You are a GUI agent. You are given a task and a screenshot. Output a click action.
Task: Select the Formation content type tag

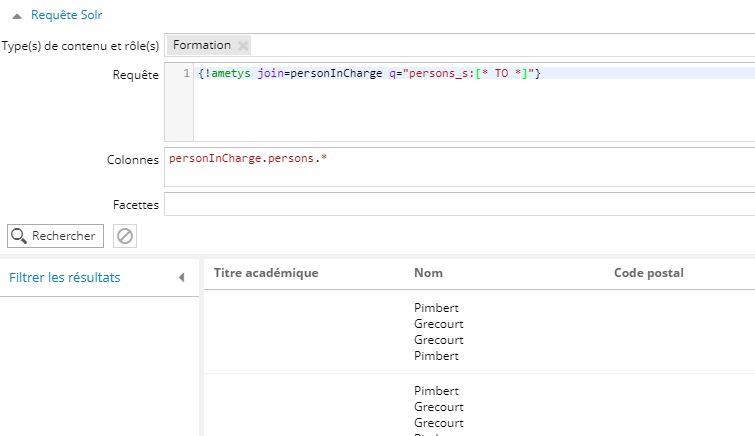point(201,45)
